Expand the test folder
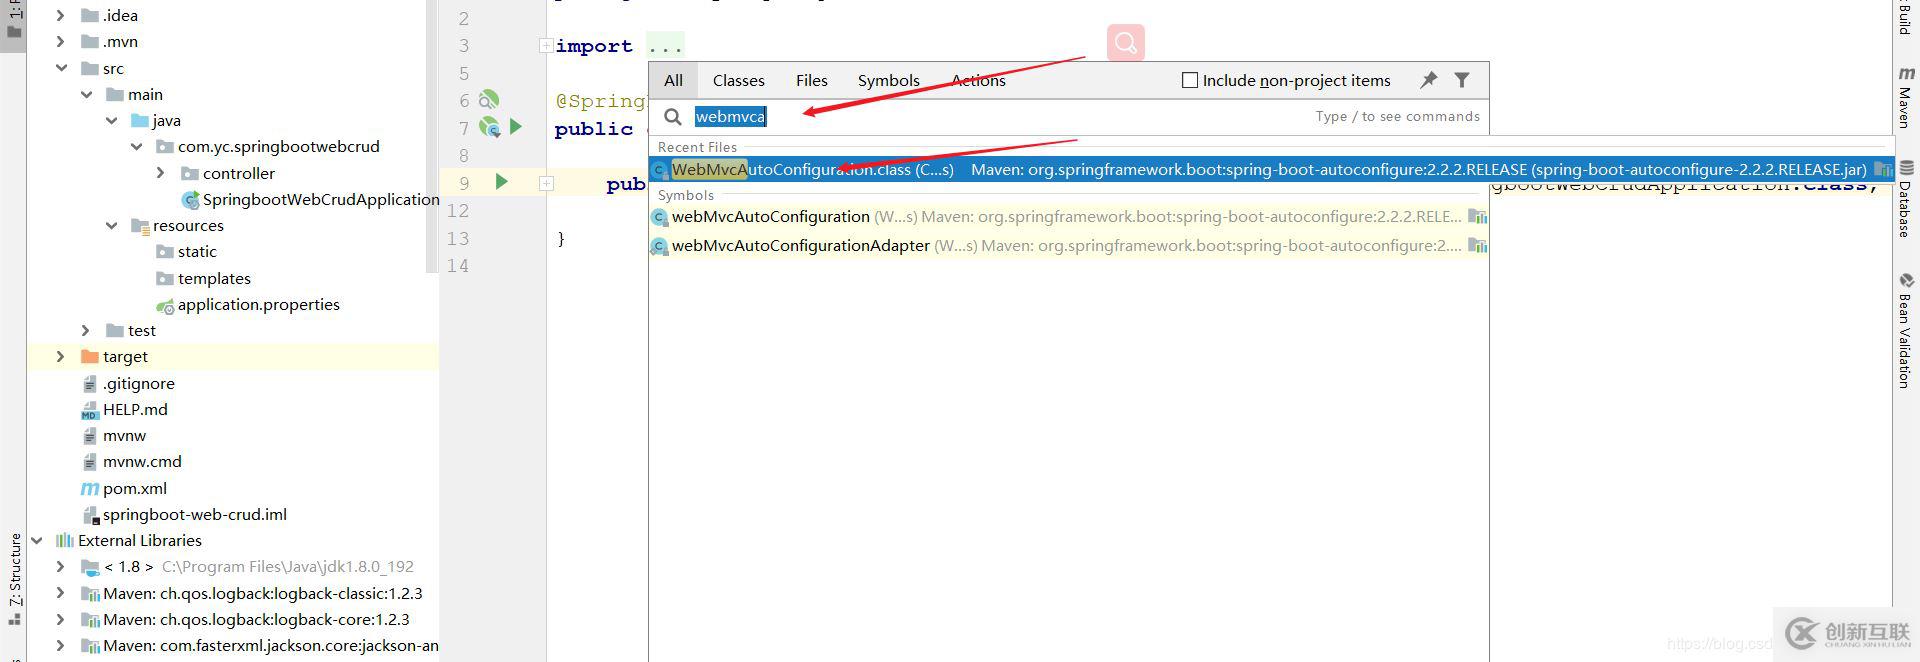 point(85,330)
